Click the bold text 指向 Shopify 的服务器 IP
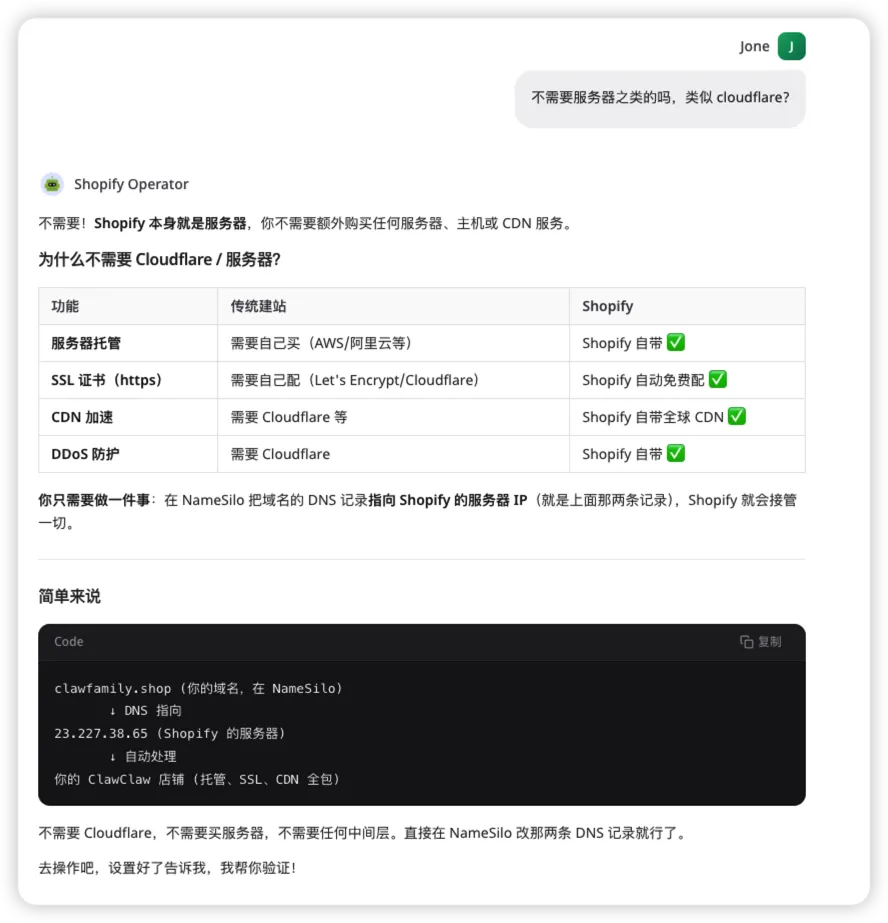888x923 pixels. [448, 500]
